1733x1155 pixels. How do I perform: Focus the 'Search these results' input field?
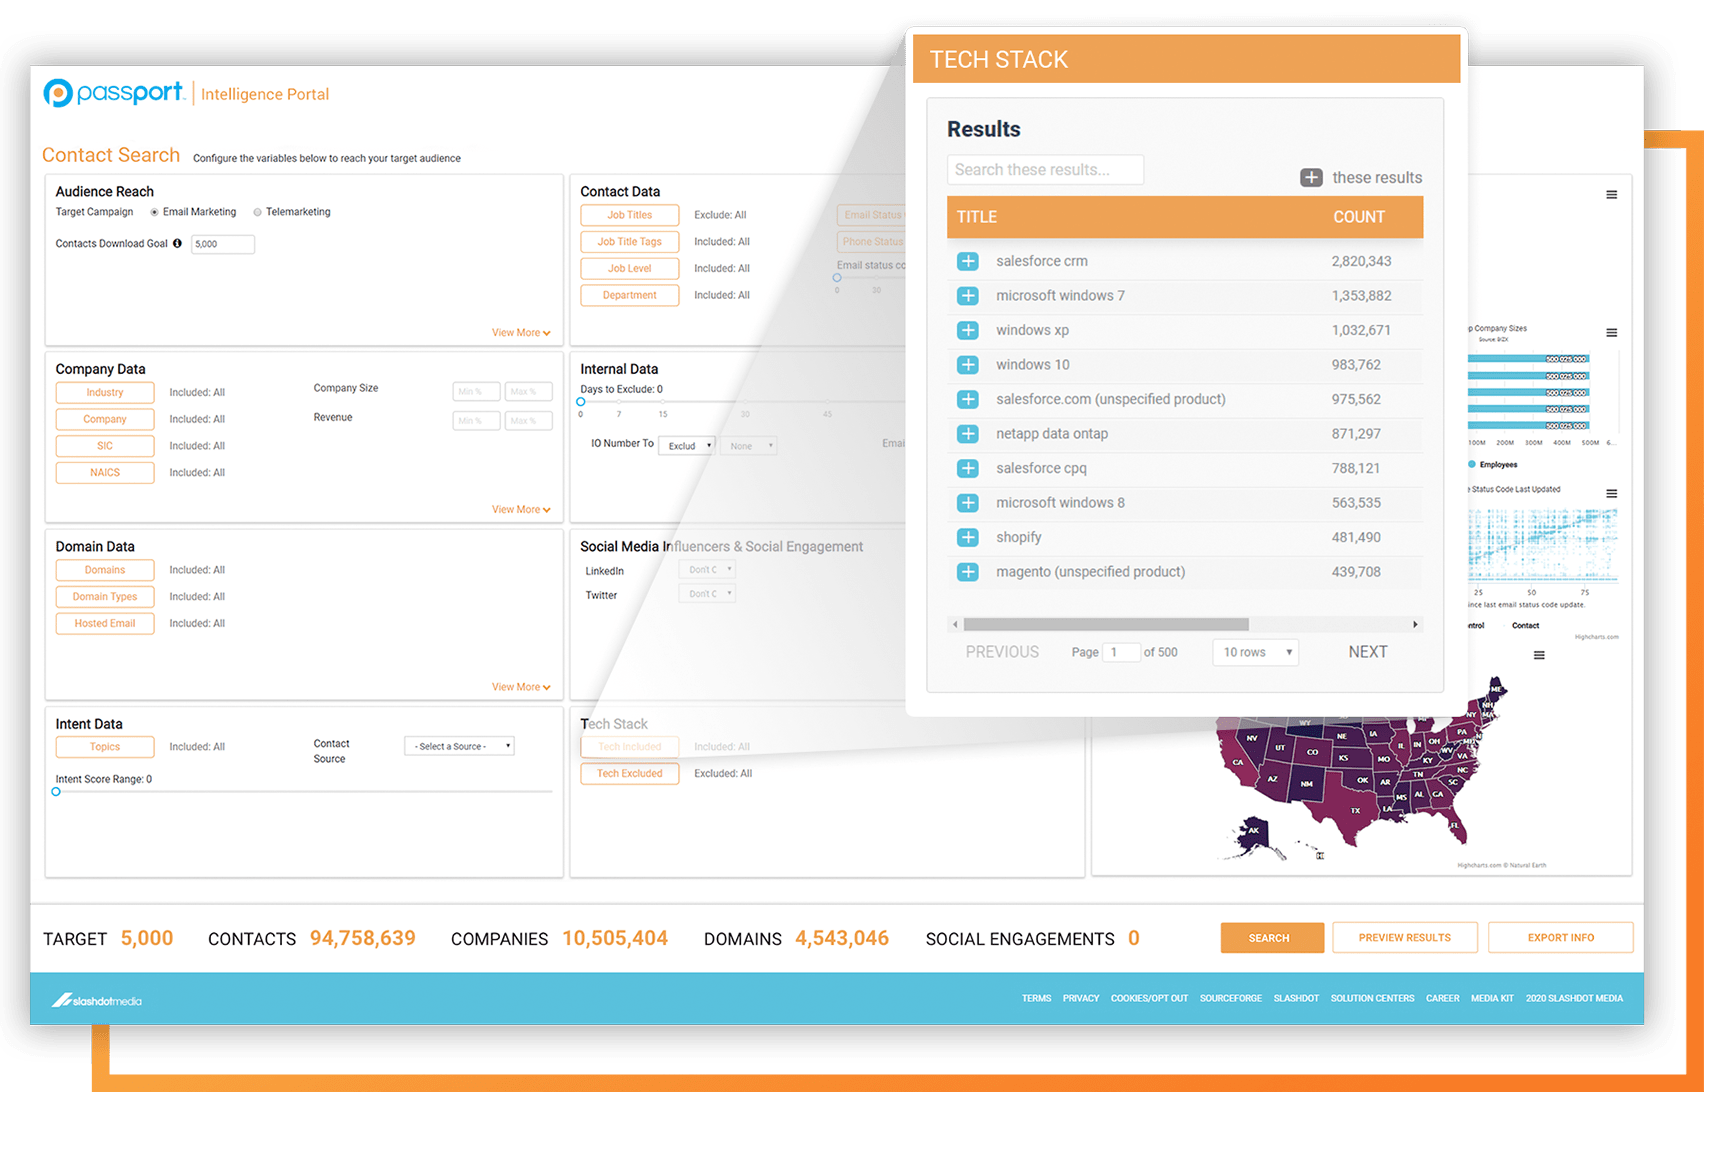click(1045, 170)
